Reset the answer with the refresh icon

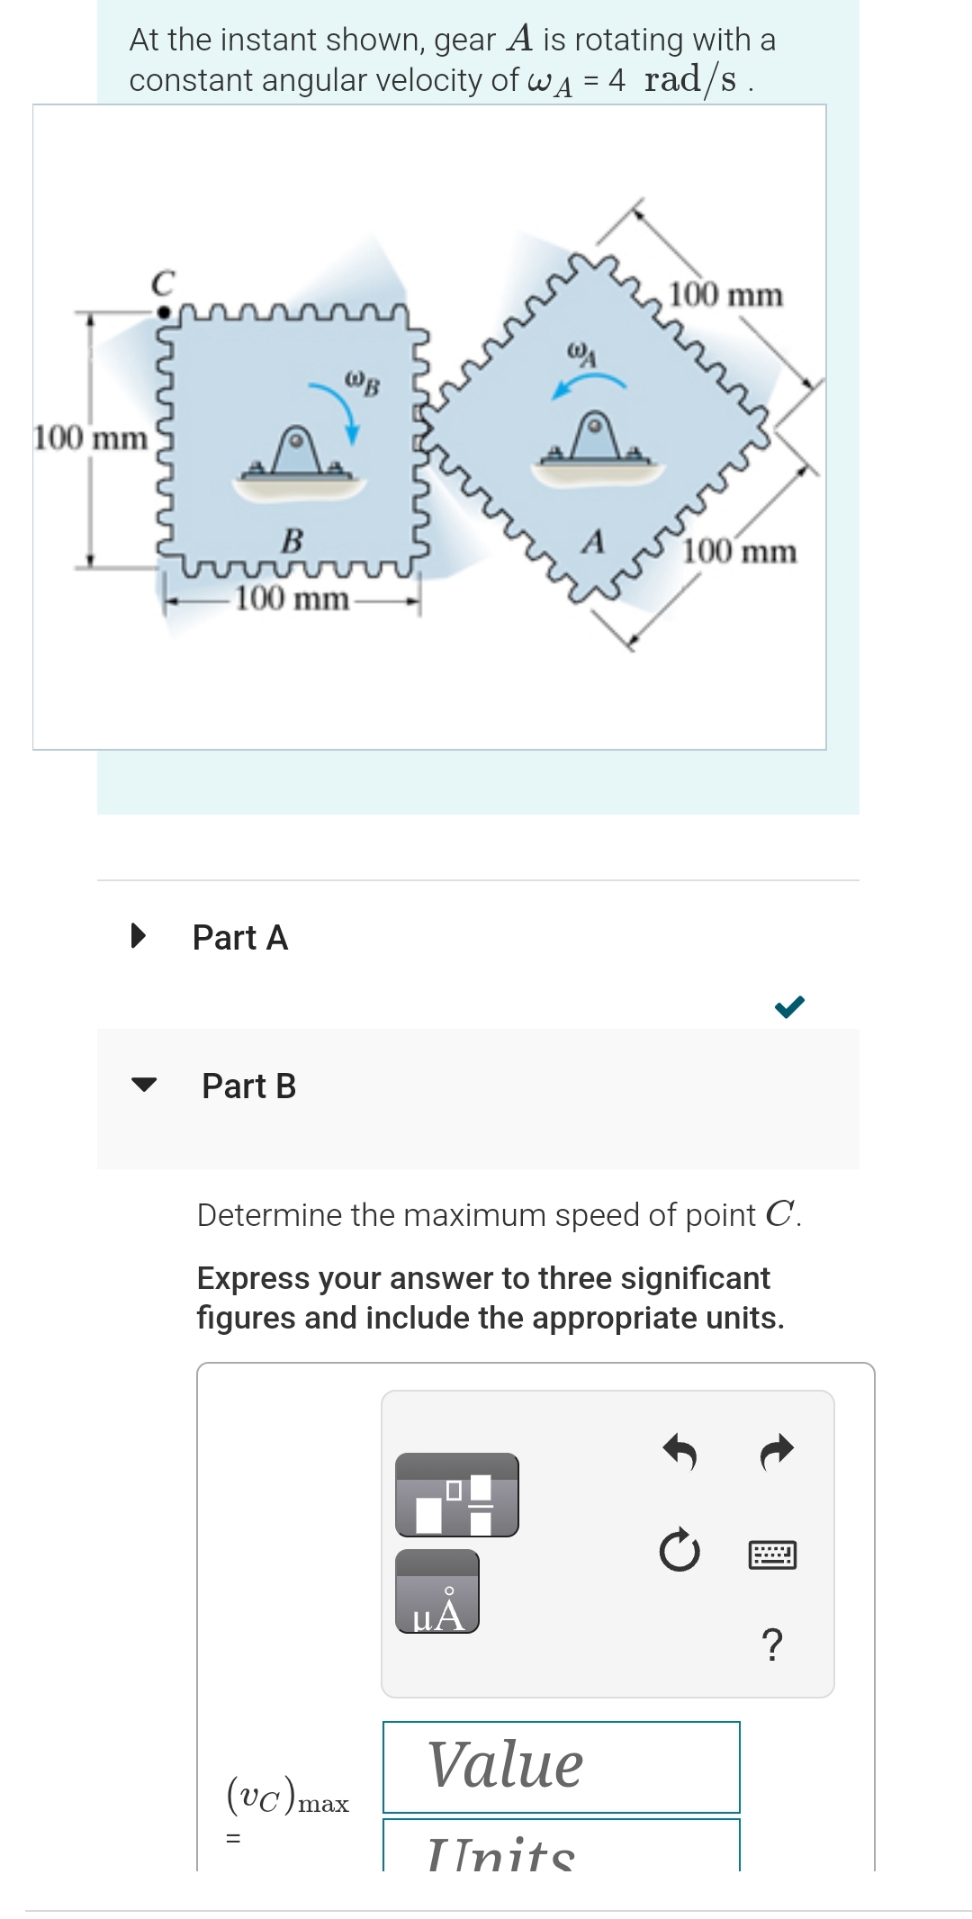(679, 1550)
